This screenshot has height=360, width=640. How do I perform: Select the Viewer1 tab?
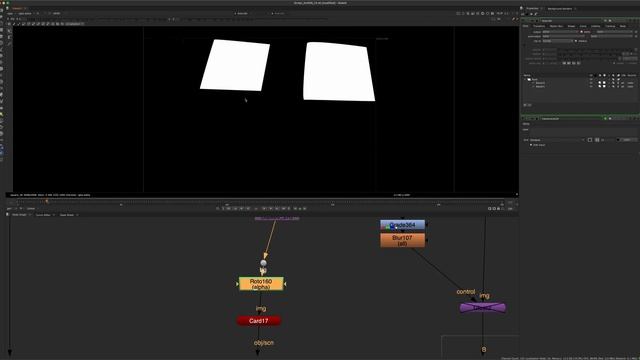(17, 8)
